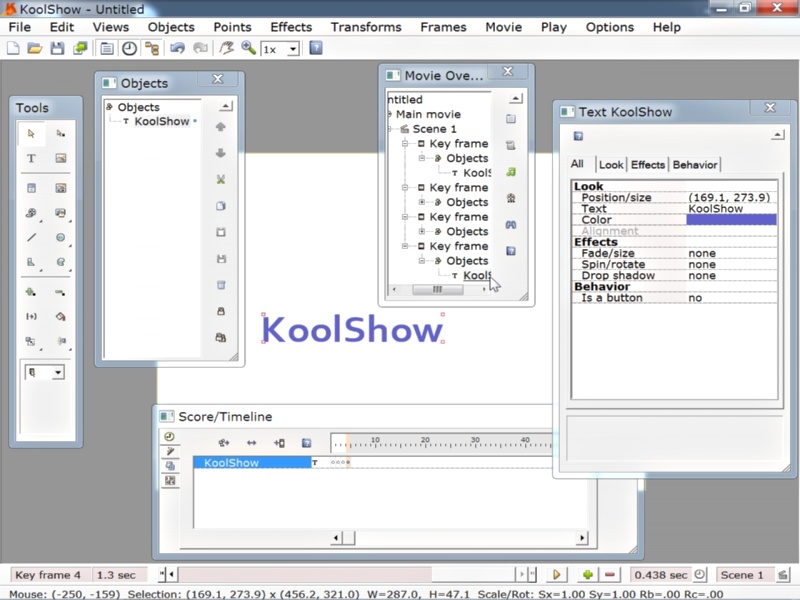This screenshot has height=600, width=800.
Task: Click the binoculars icon in Movie Overview
Action: click(511, 224)
